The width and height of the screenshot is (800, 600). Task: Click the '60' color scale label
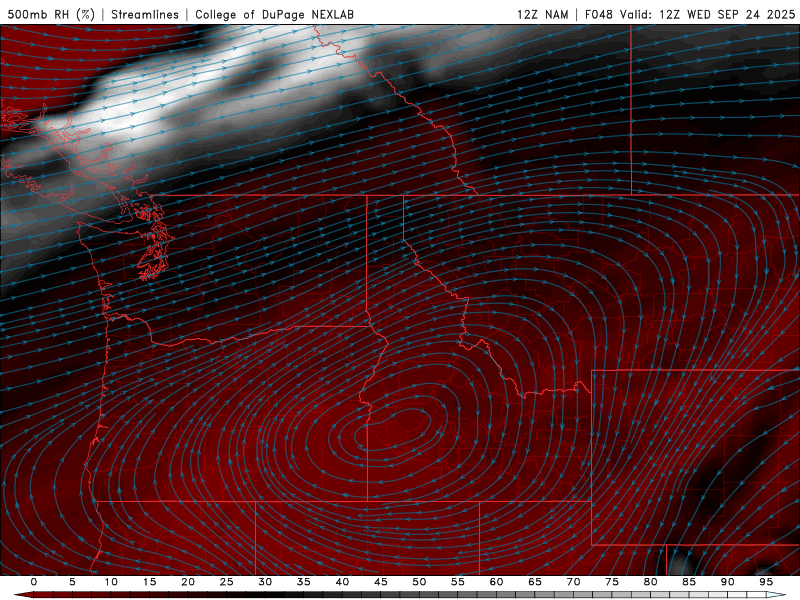coord(496,582)
